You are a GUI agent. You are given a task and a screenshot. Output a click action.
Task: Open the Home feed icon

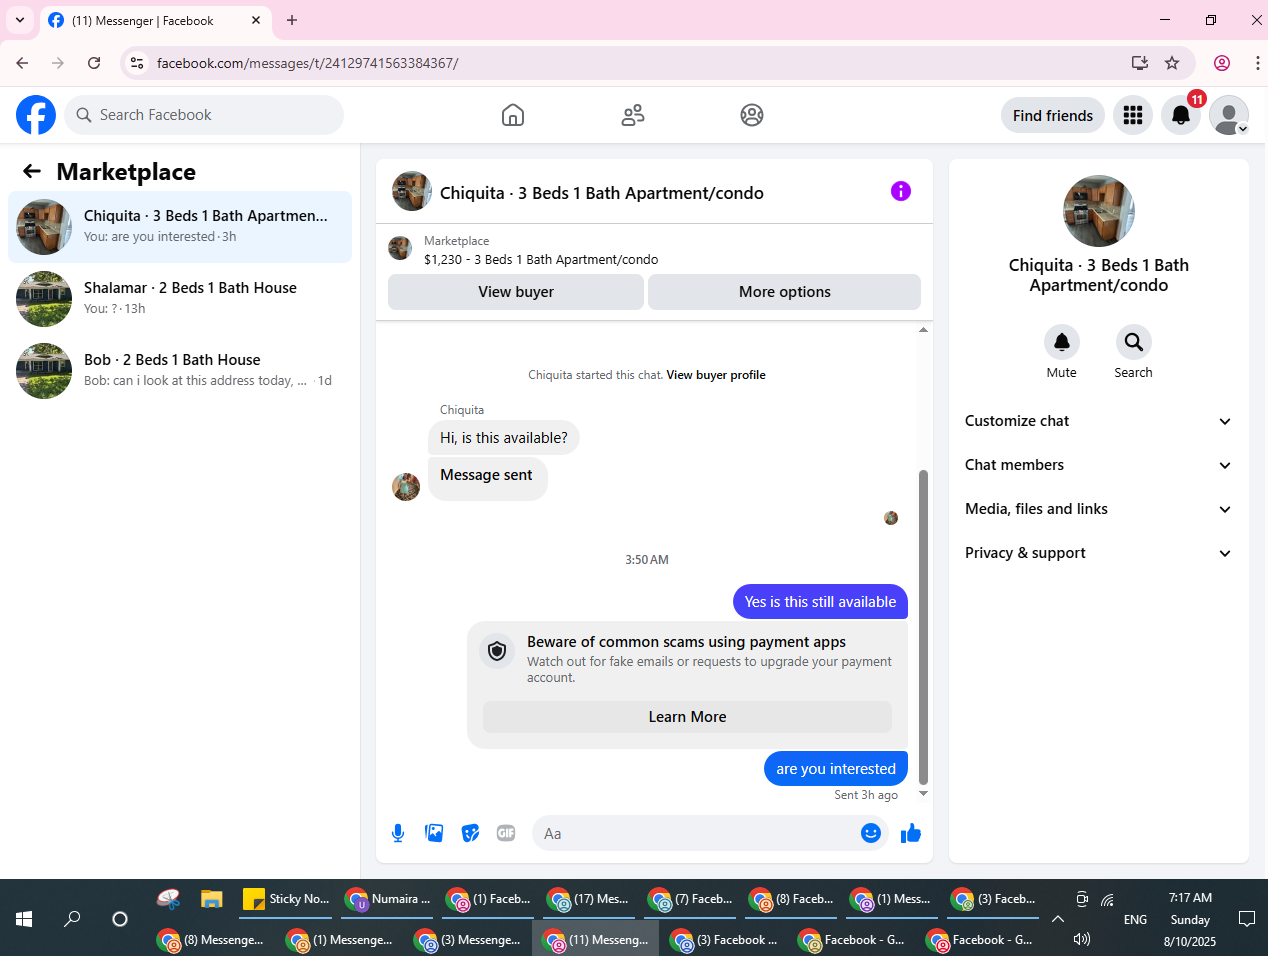pos(513,115)
